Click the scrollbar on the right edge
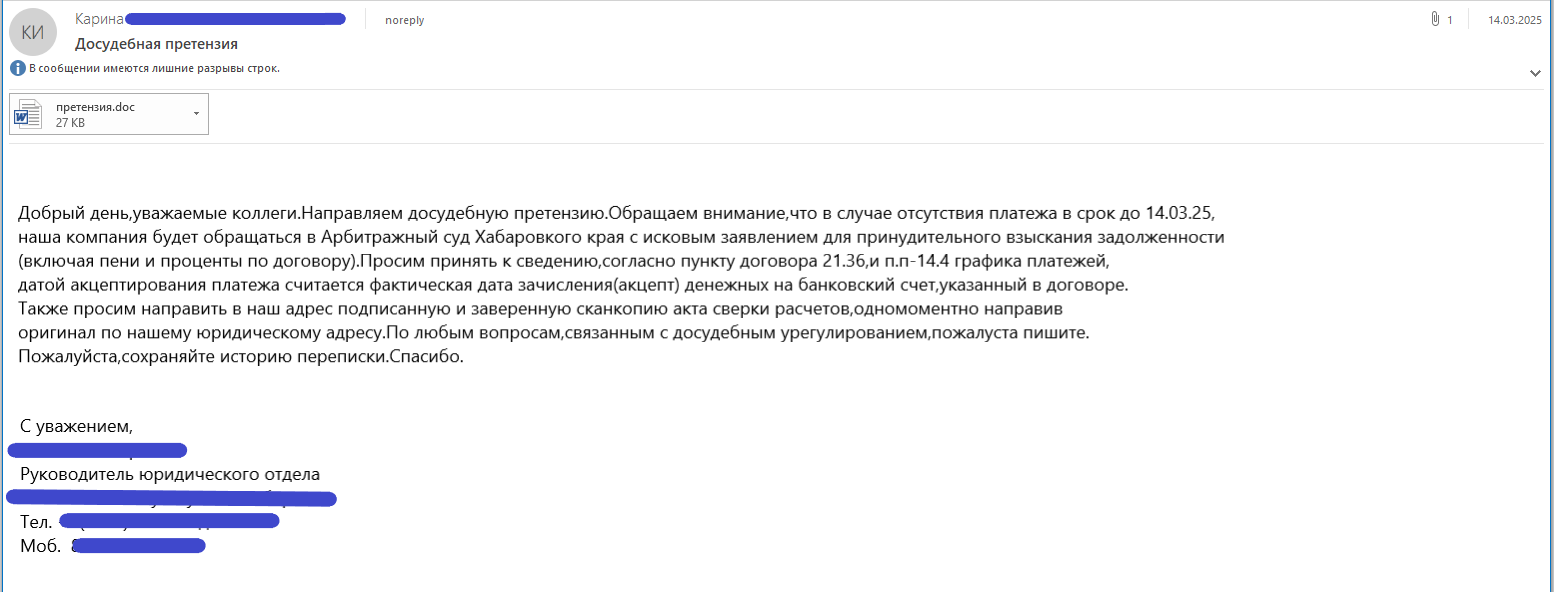 point(1549,300)
